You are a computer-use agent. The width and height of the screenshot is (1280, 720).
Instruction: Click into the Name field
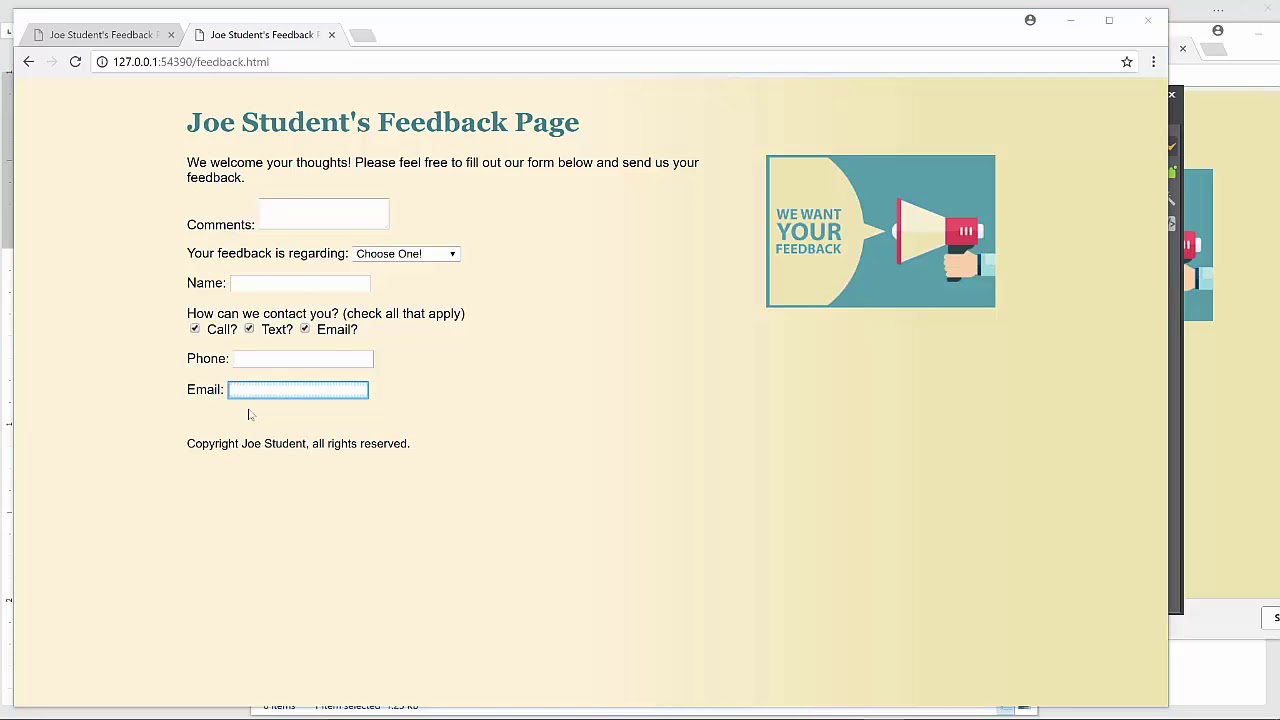pyautogui.click(x=300, y=283)
